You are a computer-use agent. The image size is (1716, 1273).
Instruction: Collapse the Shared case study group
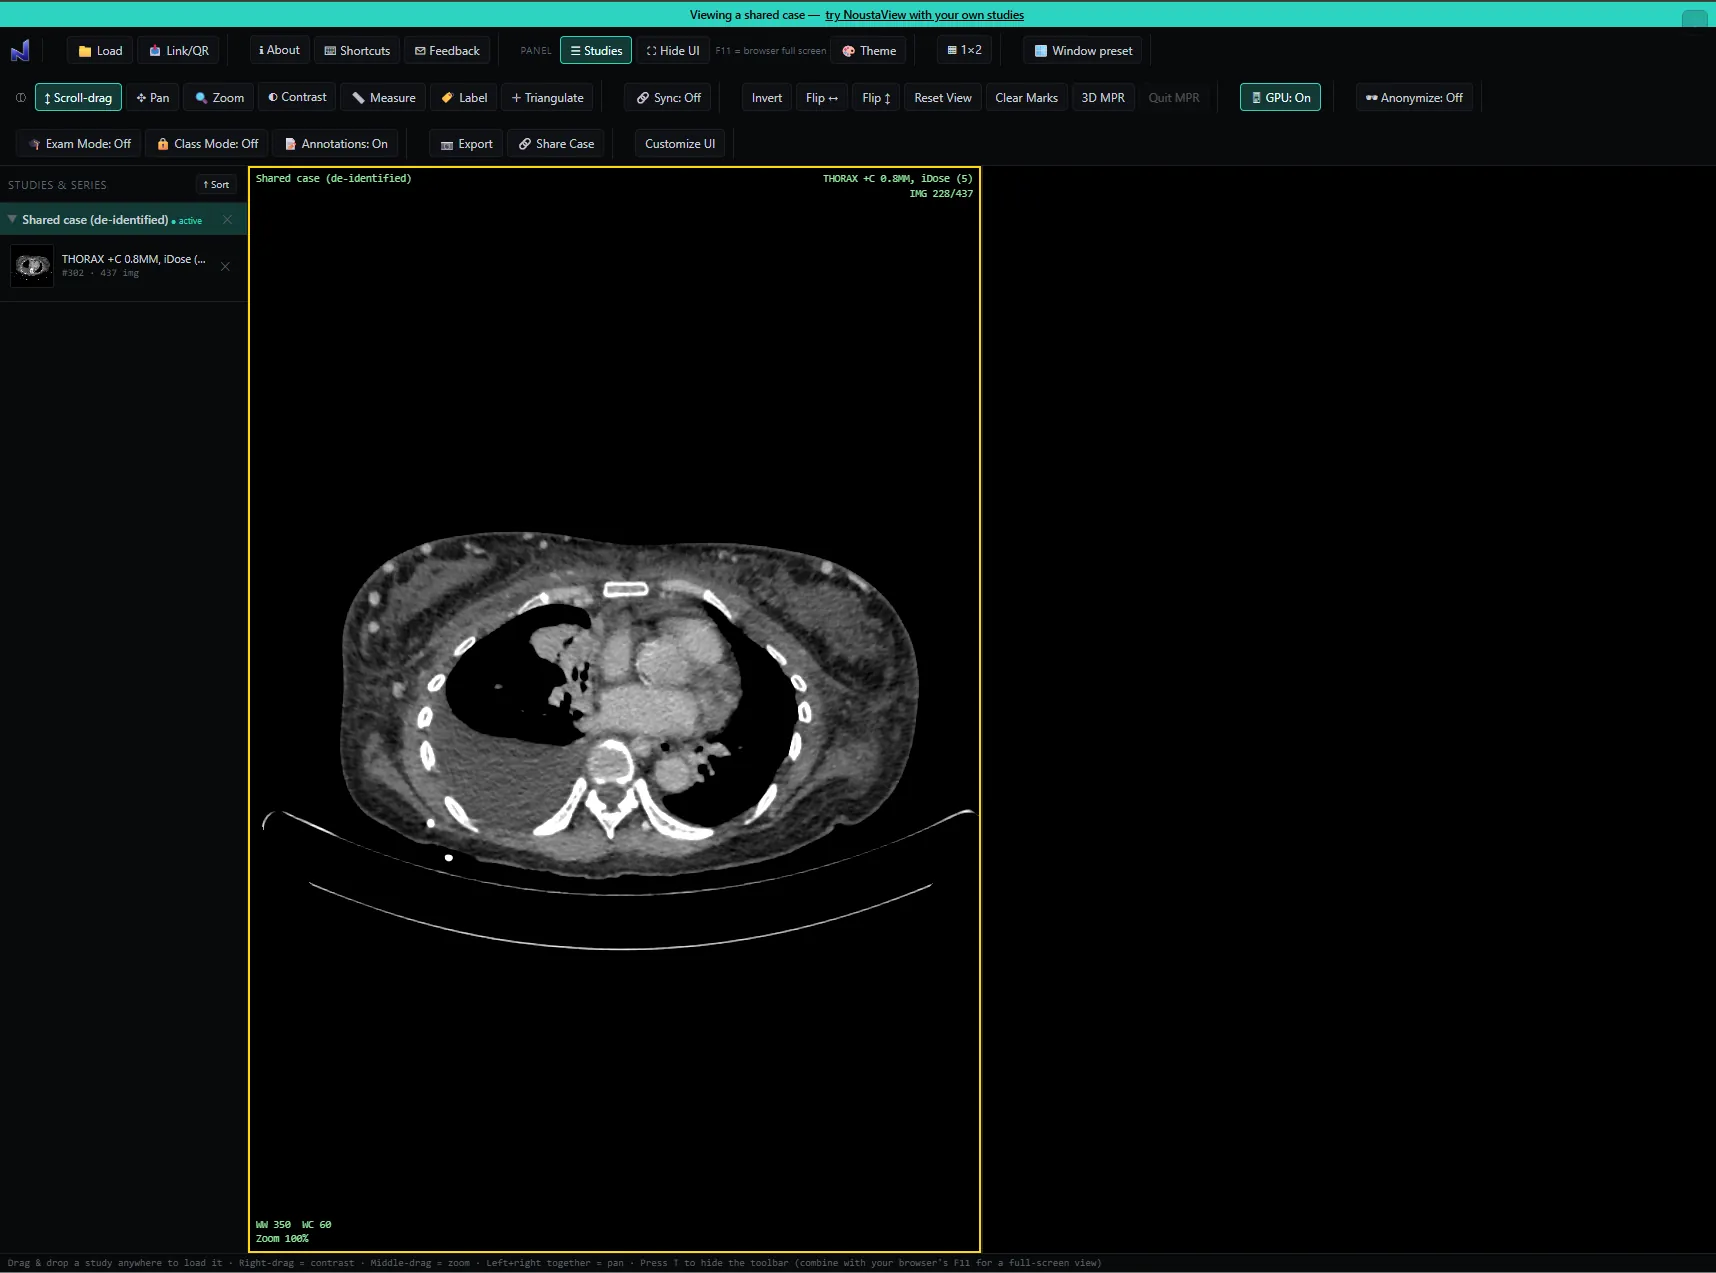[x=12, y=219]
